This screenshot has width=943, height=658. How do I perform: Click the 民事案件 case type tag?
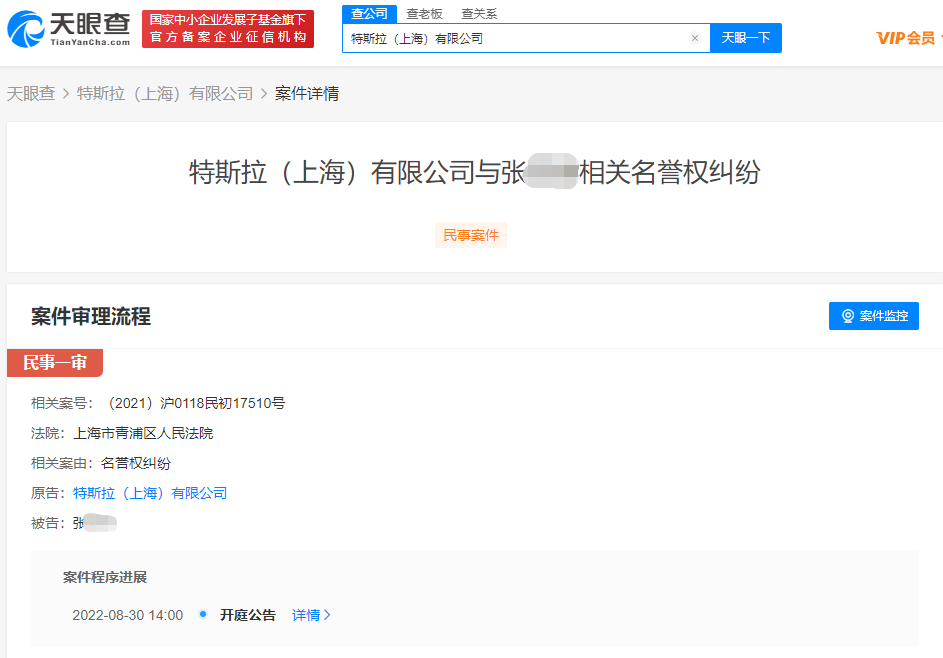tap(471, 234)
